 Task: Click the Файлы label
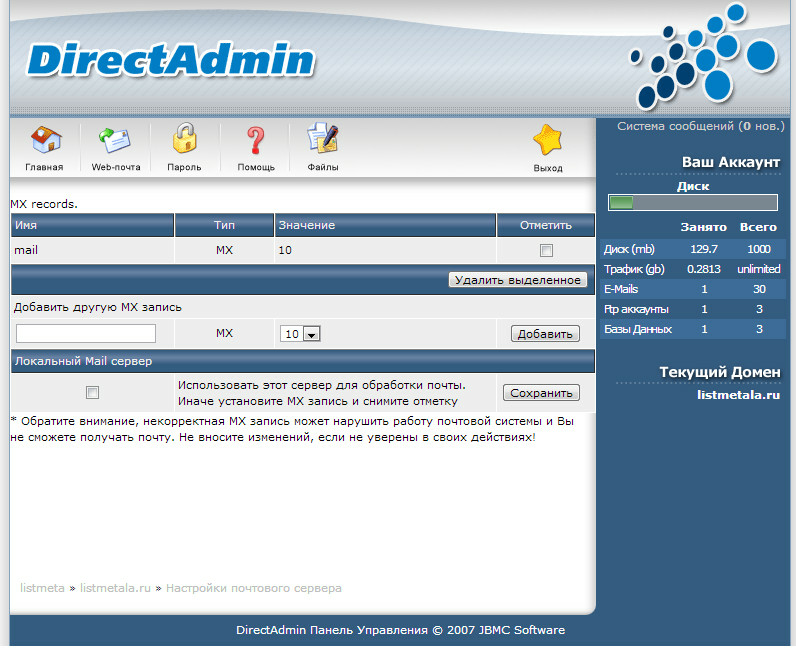[x=323, y=167]
